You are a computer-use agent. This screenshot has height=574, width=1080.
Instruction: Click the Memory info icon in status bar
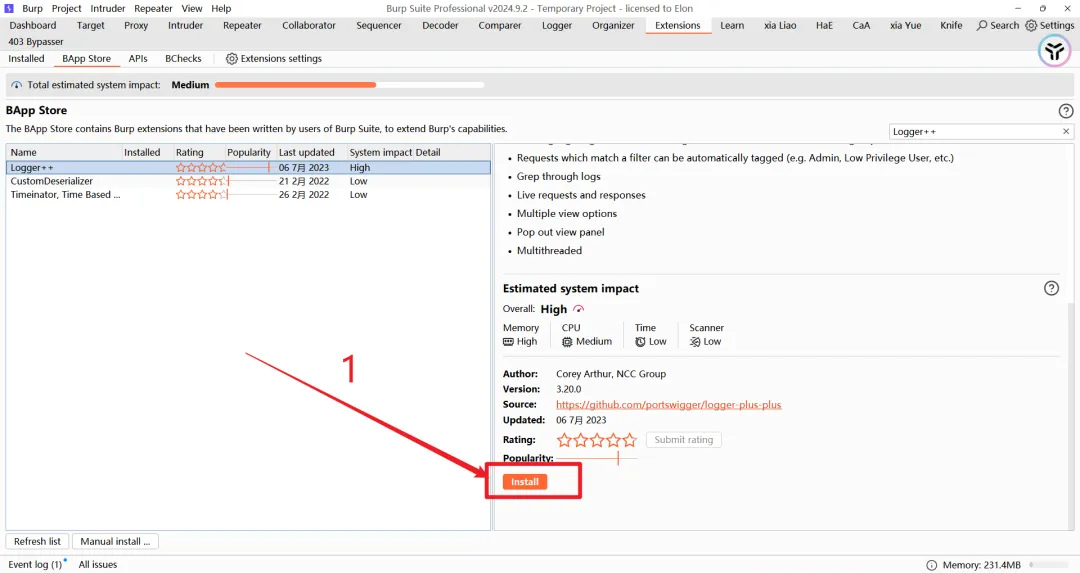931,565
